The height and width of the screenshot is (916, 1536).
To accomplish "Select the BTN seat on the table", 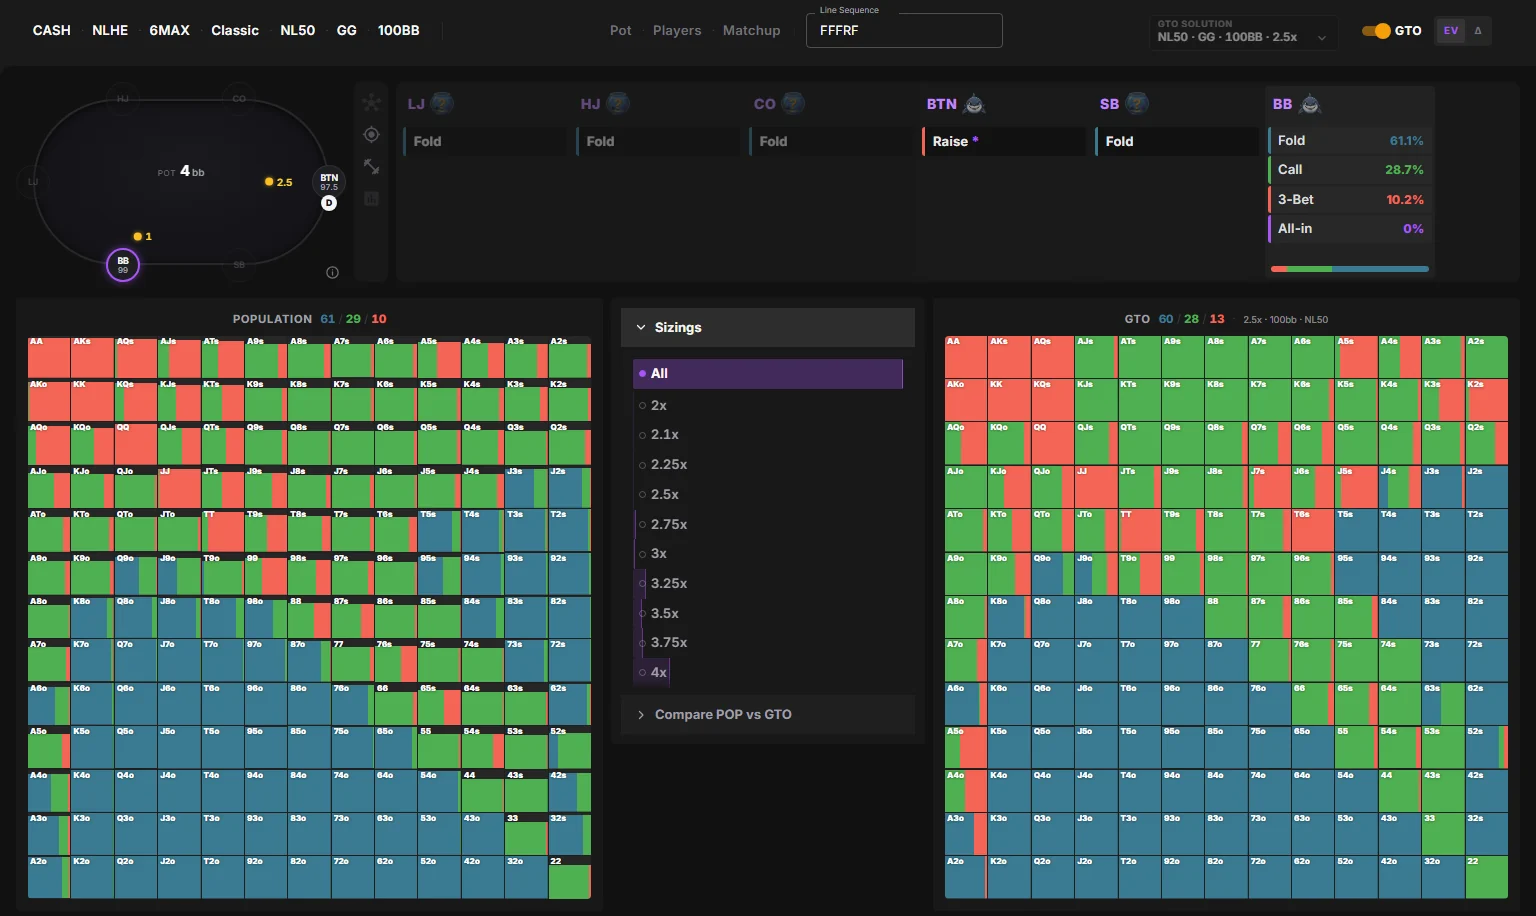I will click(x=329, y=181).
